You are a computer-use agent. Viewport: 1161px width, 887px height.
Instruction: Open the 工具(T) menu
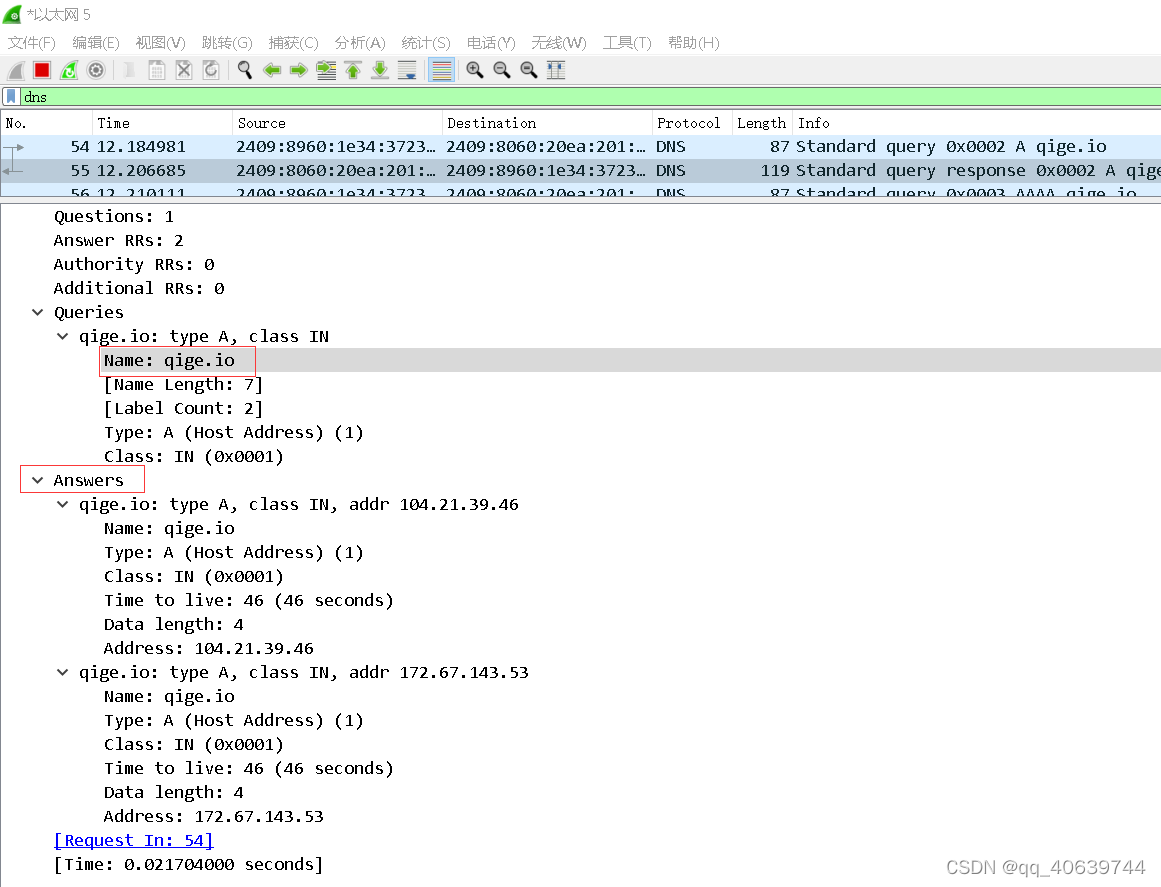tap(626, 43)
